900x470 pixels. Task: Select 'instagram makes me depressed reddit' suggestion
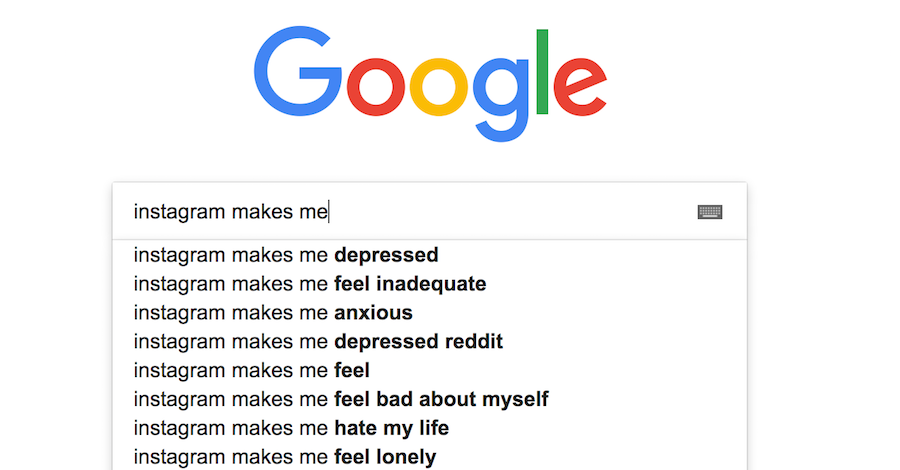[430, 341]
